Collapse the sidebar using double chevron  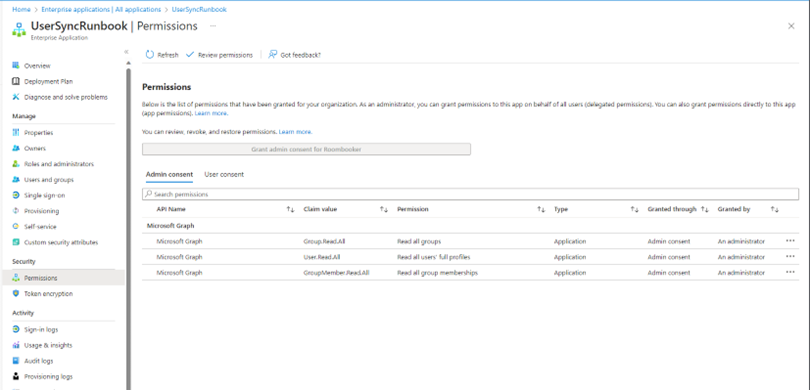[x=126, y=52]
